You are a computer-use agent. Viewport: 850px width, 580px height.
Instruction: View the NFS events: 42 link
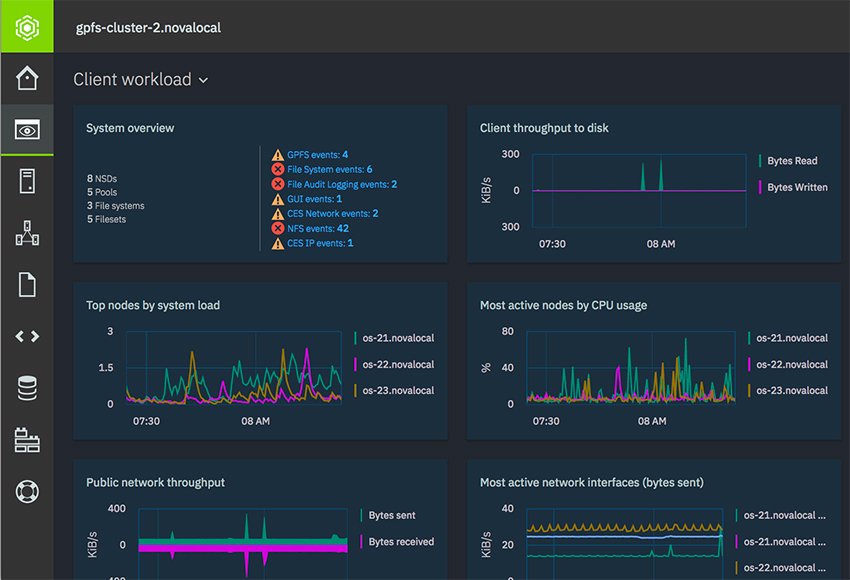click(x=317, y=228)
